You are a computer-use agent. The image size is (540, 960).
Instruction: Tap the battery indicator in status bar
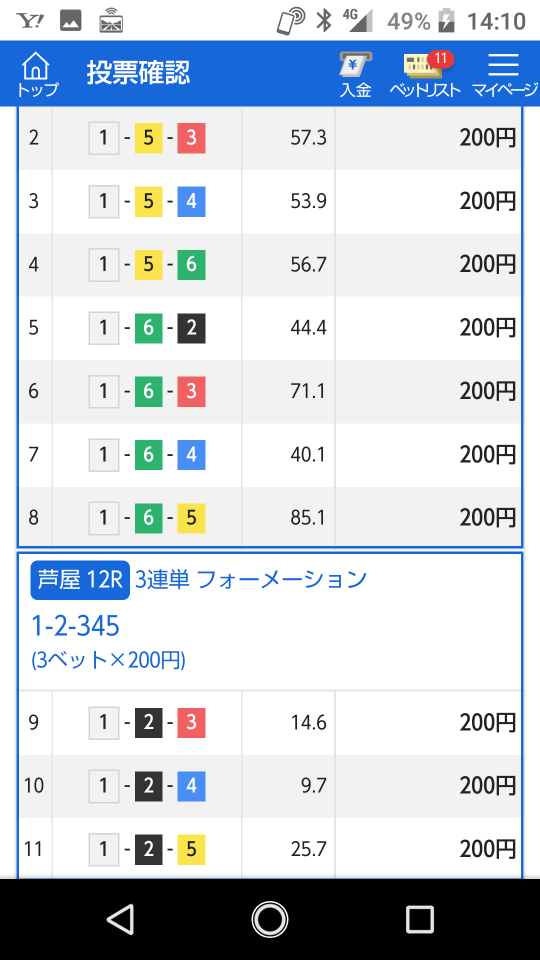coord(447,21)
